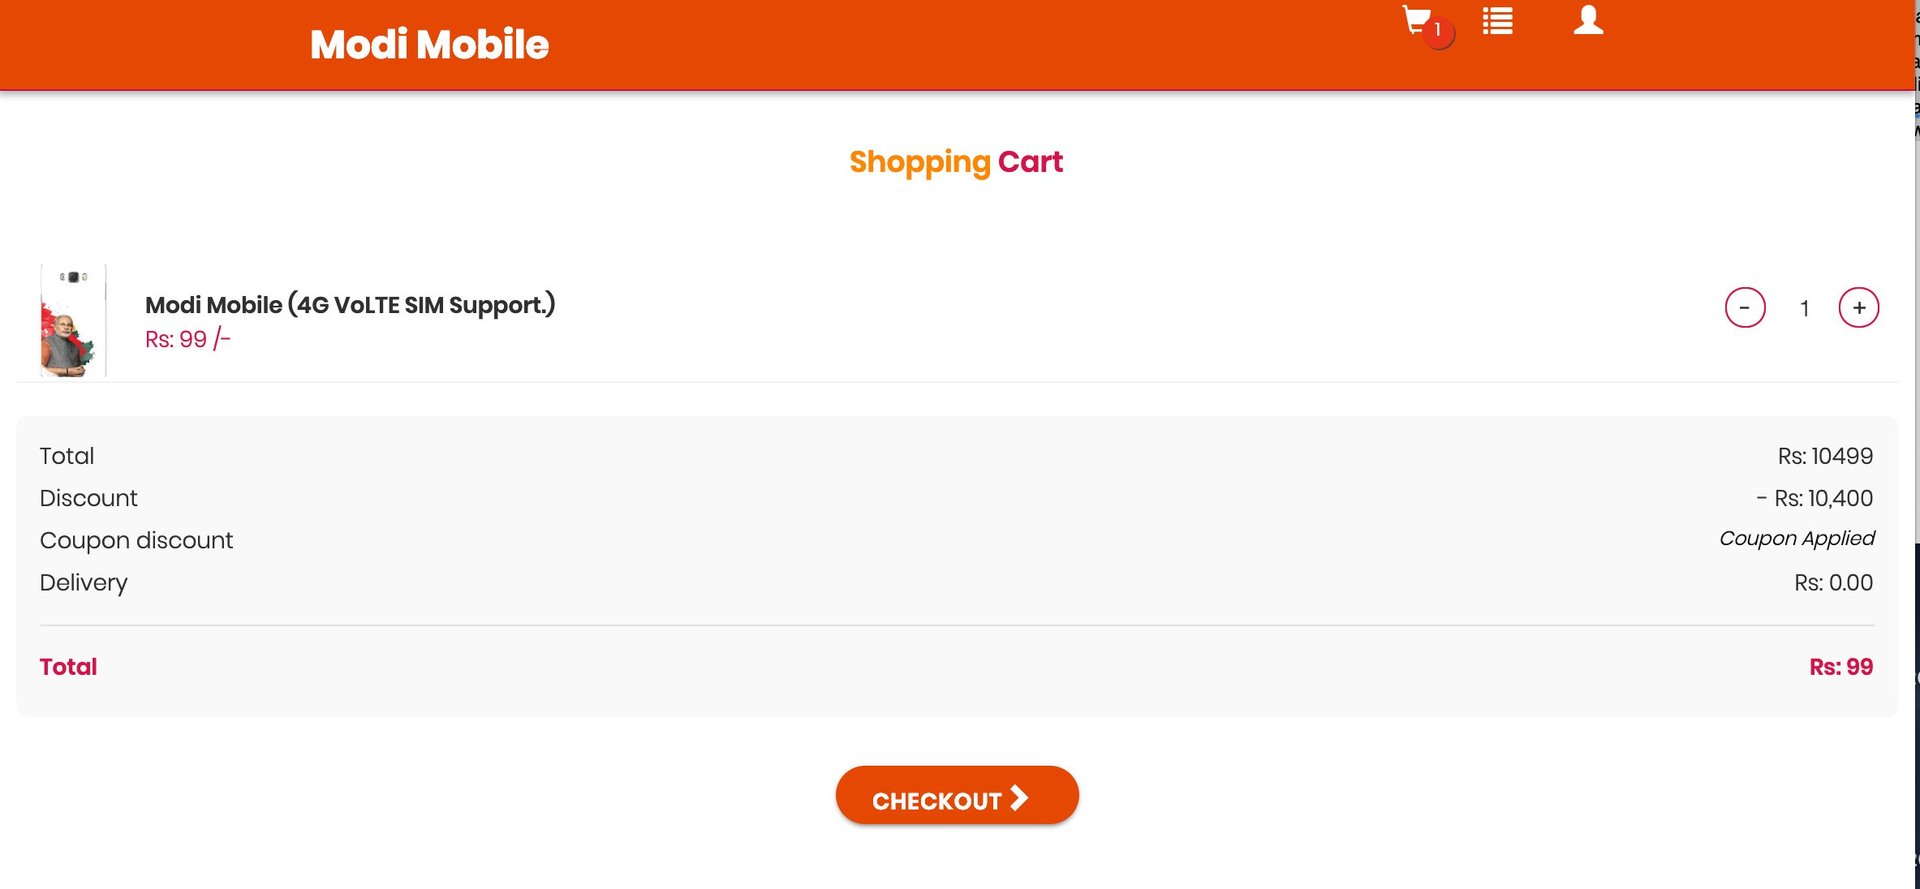Click the Delivery charge Rs: 0.00
Viewport: 1920px width, 889px height.
(x=1833, y=582)
